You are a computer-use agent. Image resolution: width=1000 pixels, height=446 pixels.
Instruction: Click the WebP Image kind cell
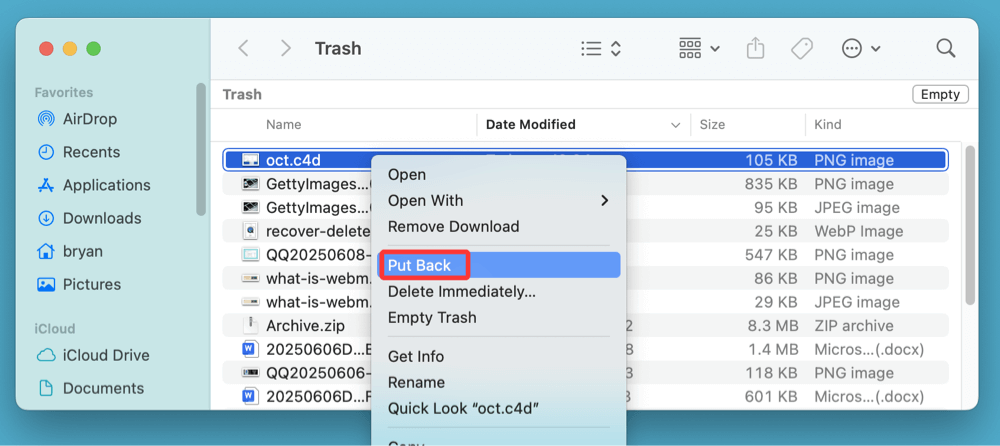[x=858, y=231]
